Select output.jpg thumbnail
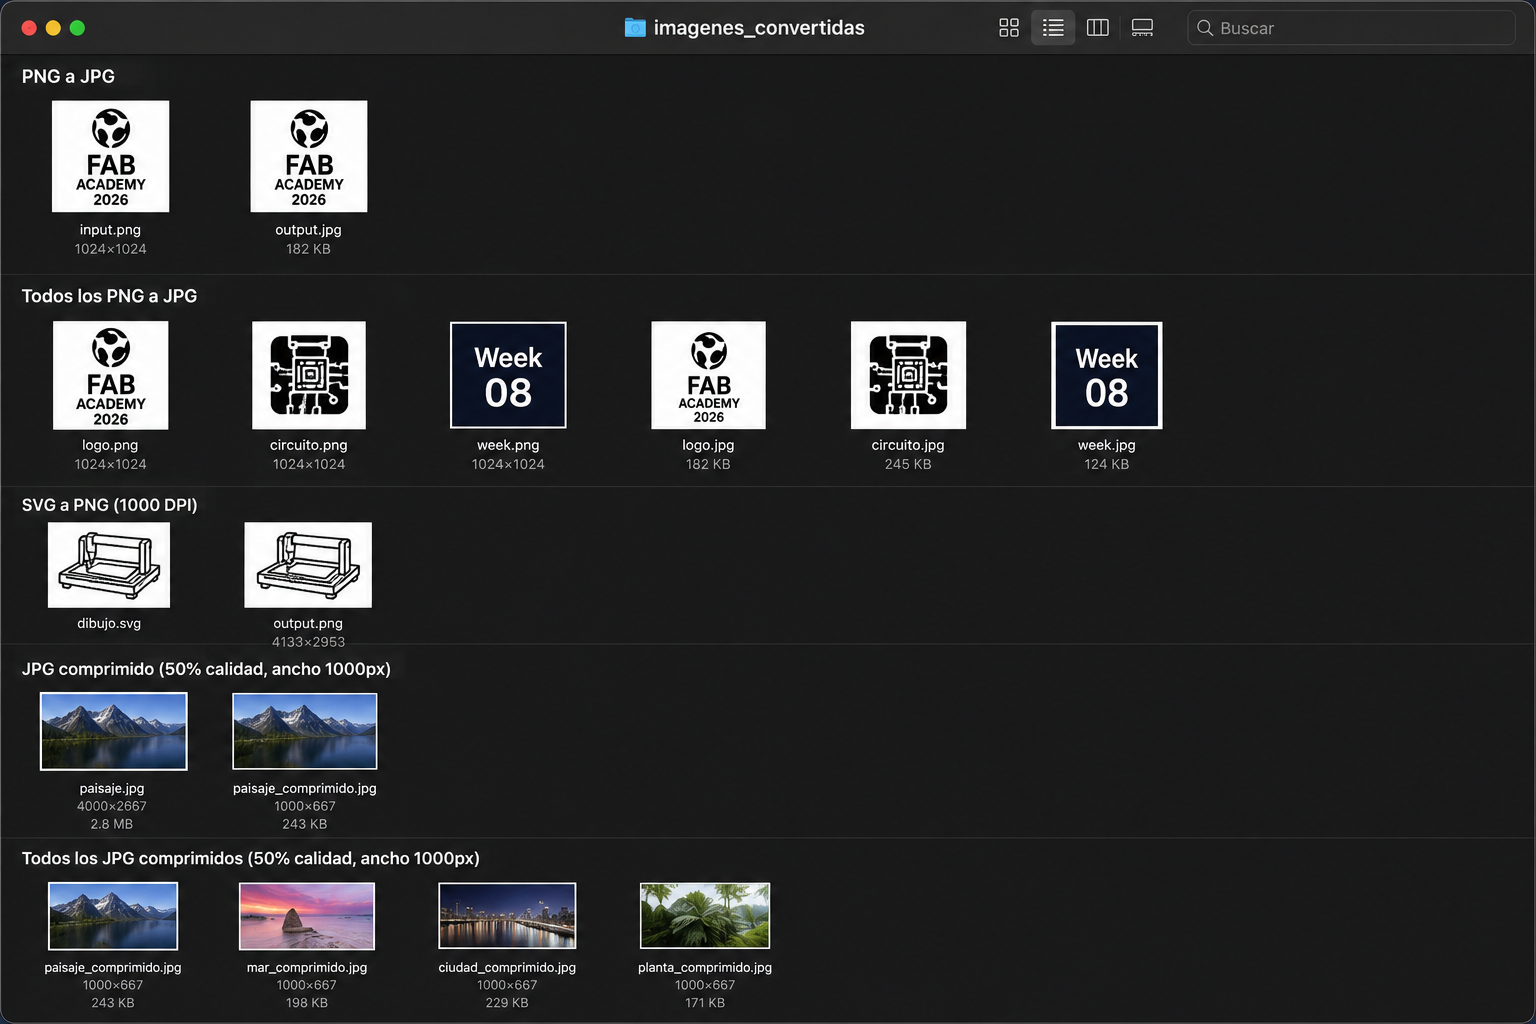The width and height of the screenshot is (1536, 1024). pyautogui.click(x=308, y=156)
